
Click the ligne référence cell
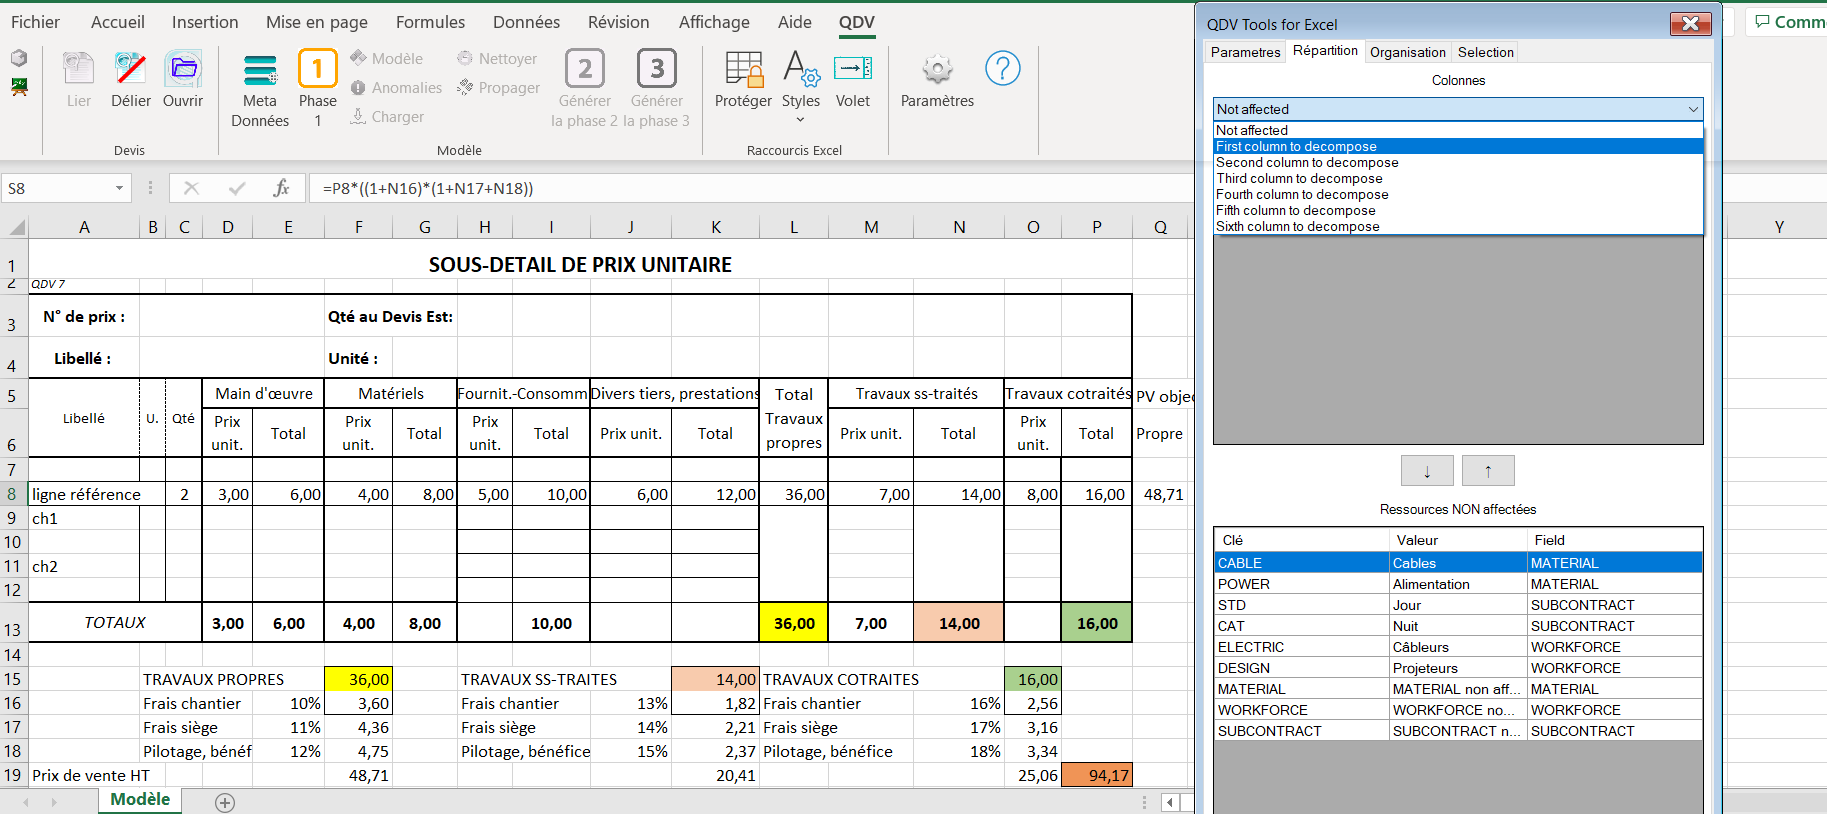pos(85,494)
